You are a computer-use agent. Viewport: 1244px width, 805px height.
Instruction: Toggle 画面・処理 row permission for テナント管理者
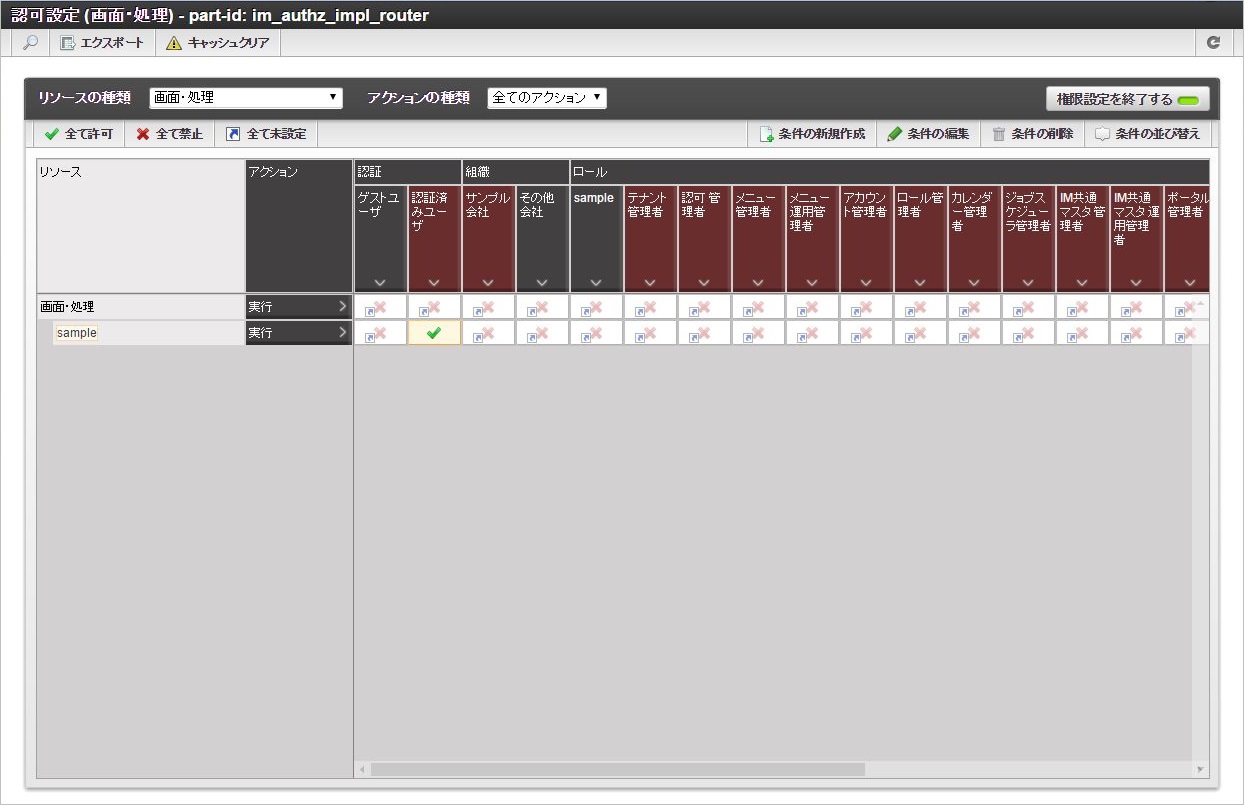coord(650,307)
